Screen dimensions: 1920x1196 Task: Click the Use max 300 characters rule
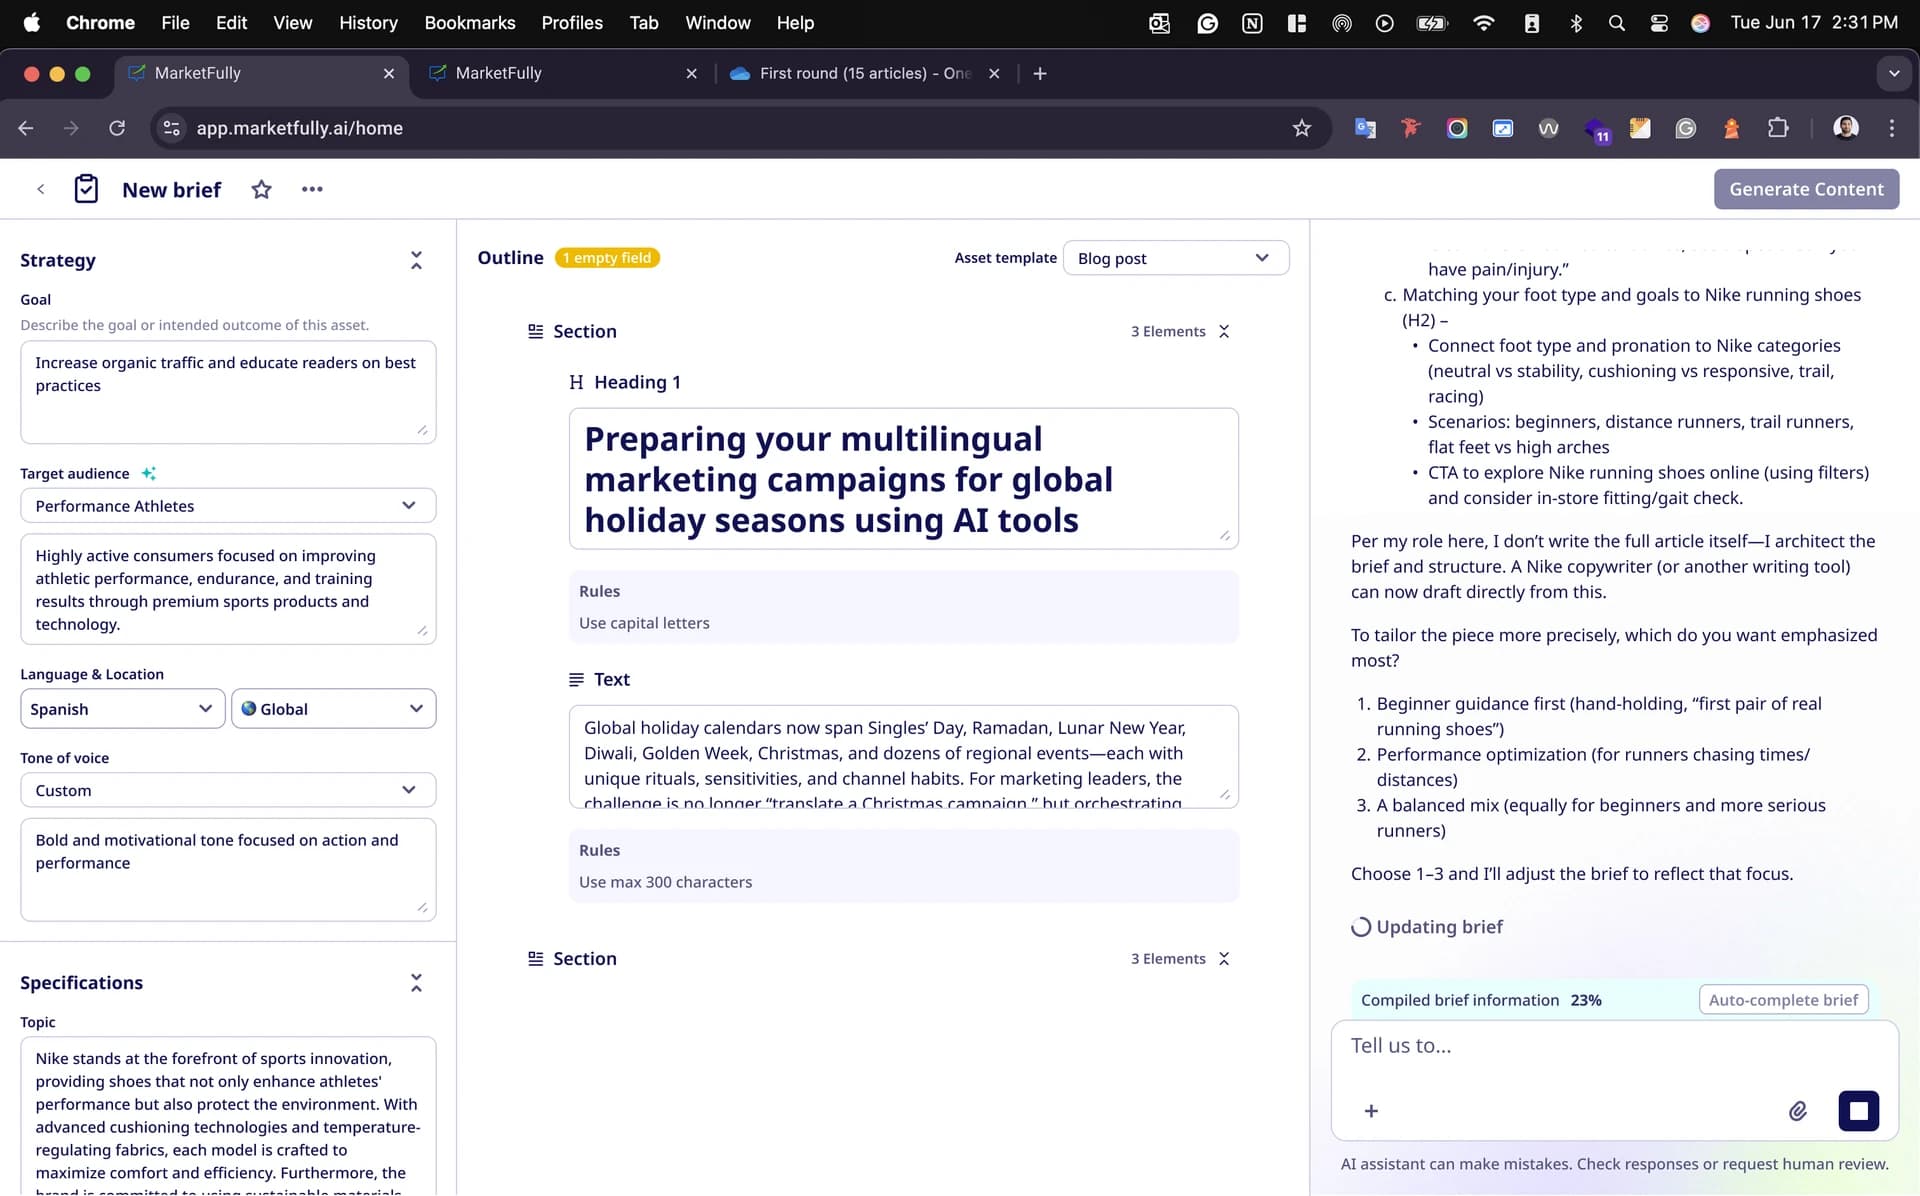tap(665, 882)
